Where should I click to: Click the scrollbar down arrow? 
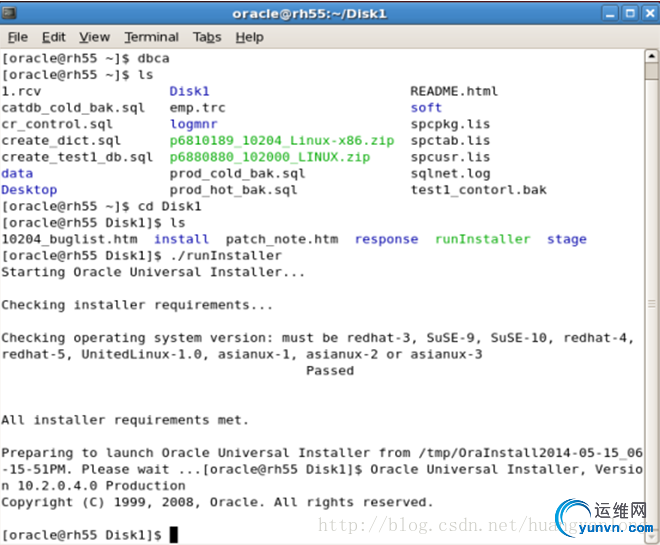coord(651,537)
